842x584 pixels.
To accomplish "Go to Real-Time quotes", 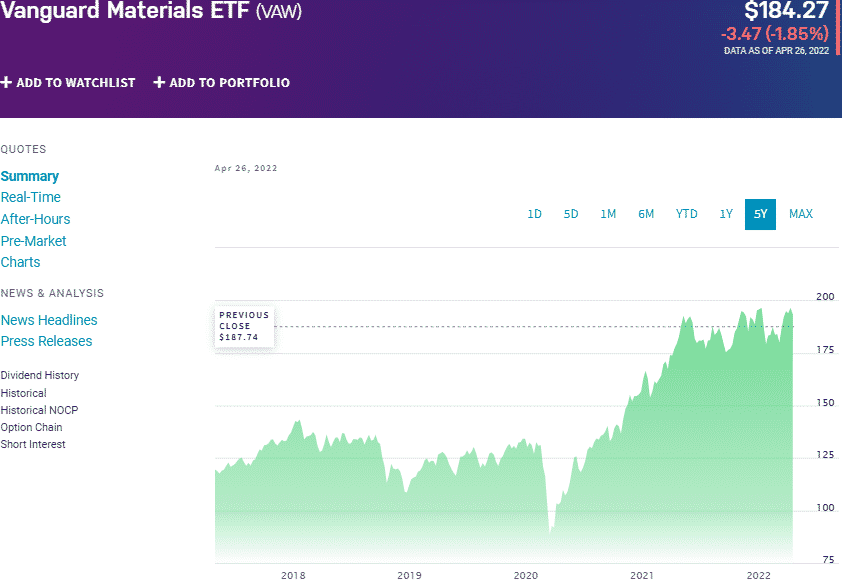I will pos(30,197).
